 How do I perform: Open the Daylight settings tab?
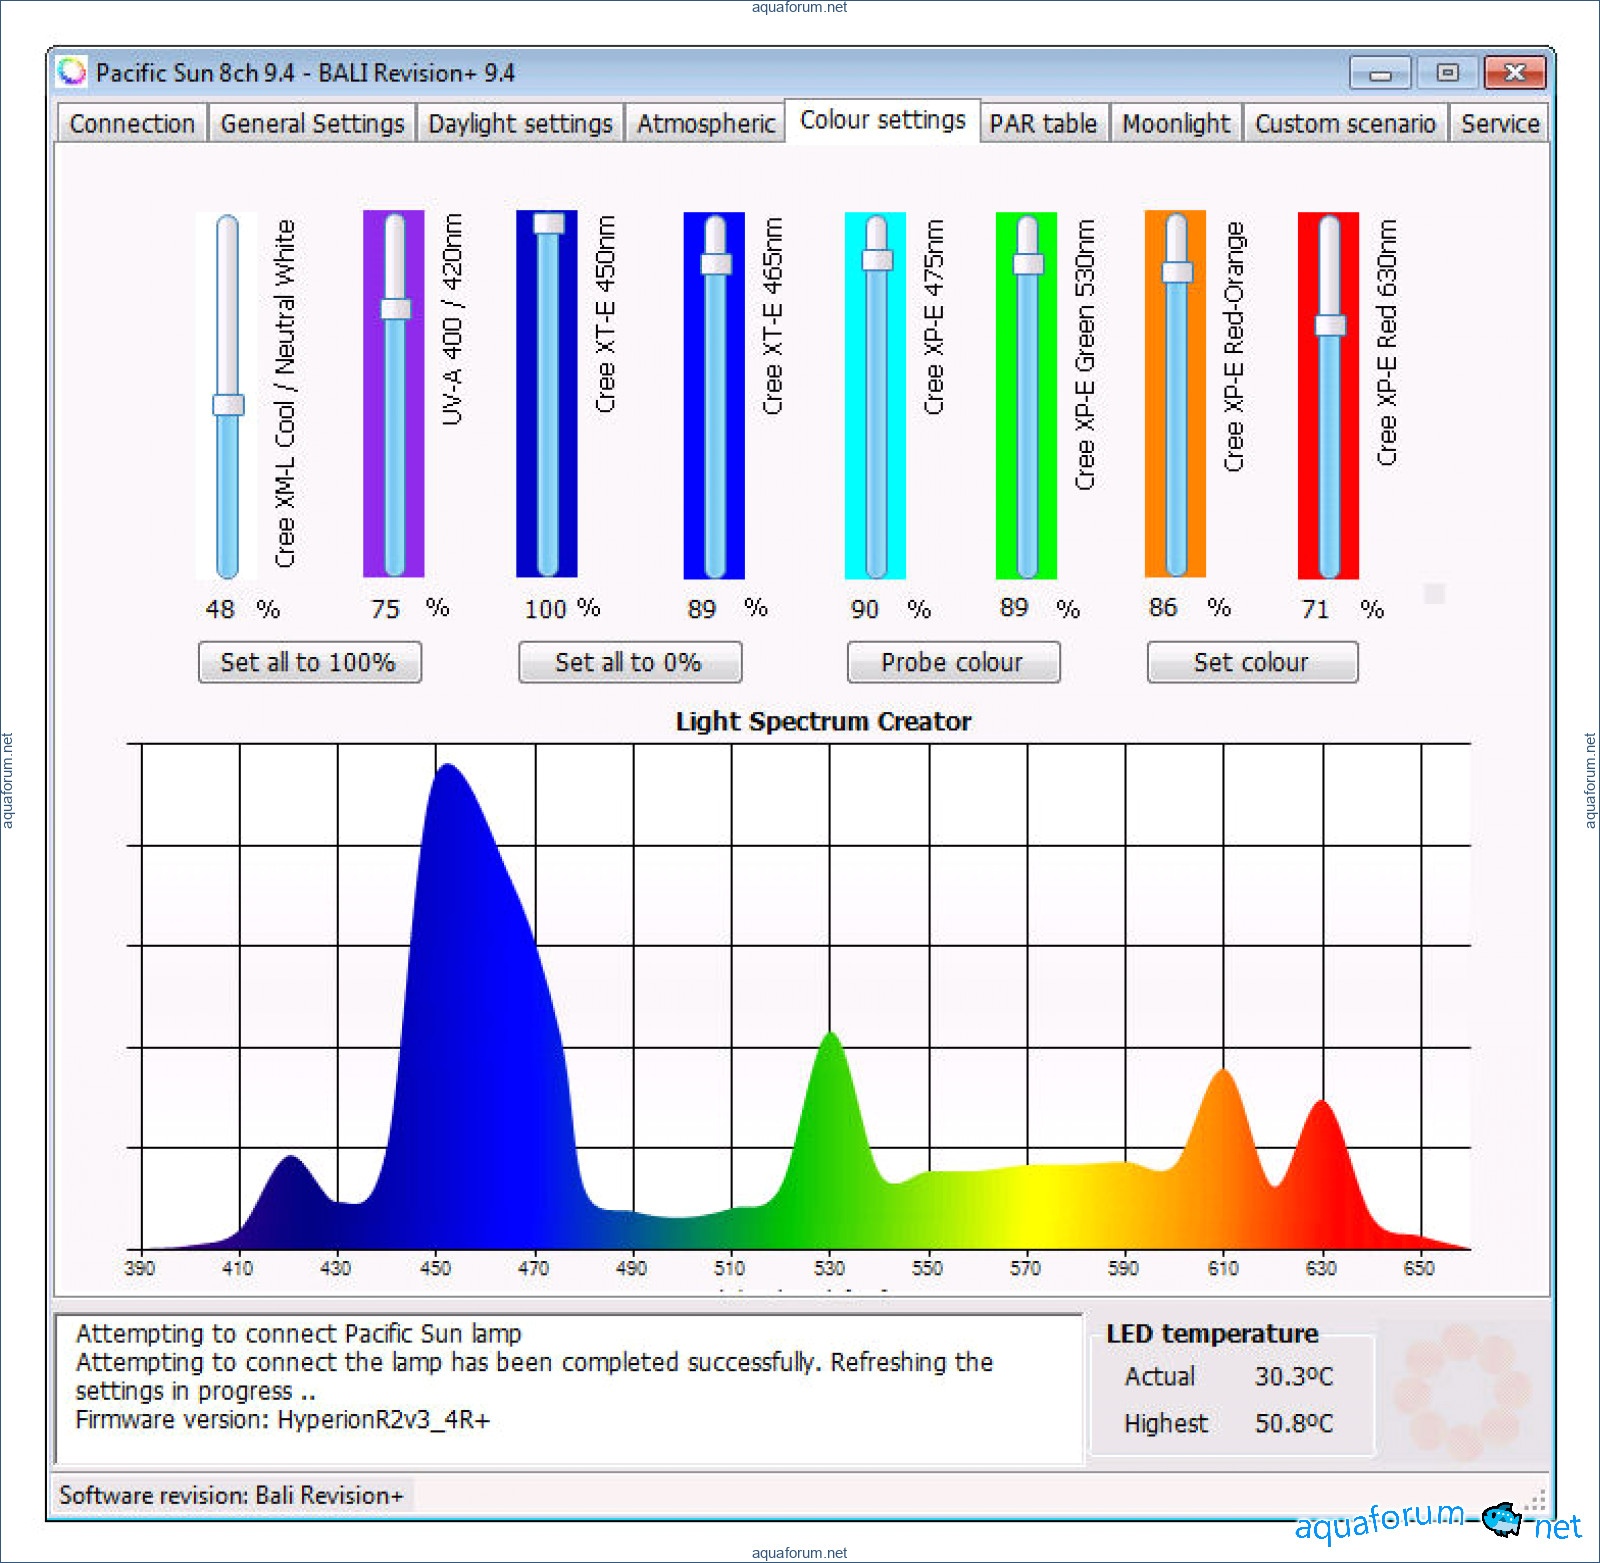tap(520, 124)
